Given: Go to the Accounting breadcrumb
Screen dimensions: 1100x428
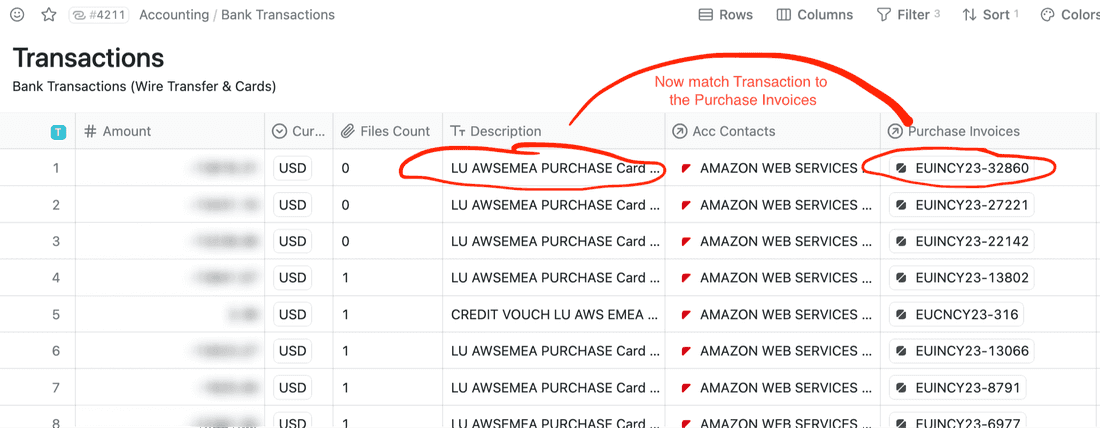Looking at the screenshot, I should click(x=174, y=15).
